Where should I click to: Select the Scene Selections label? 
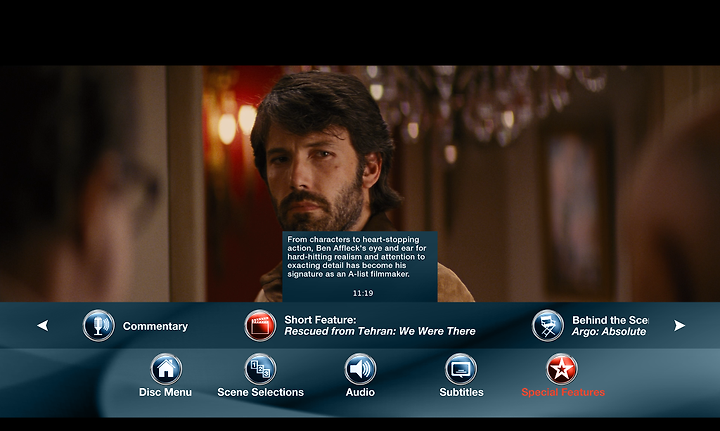(260, 392)
